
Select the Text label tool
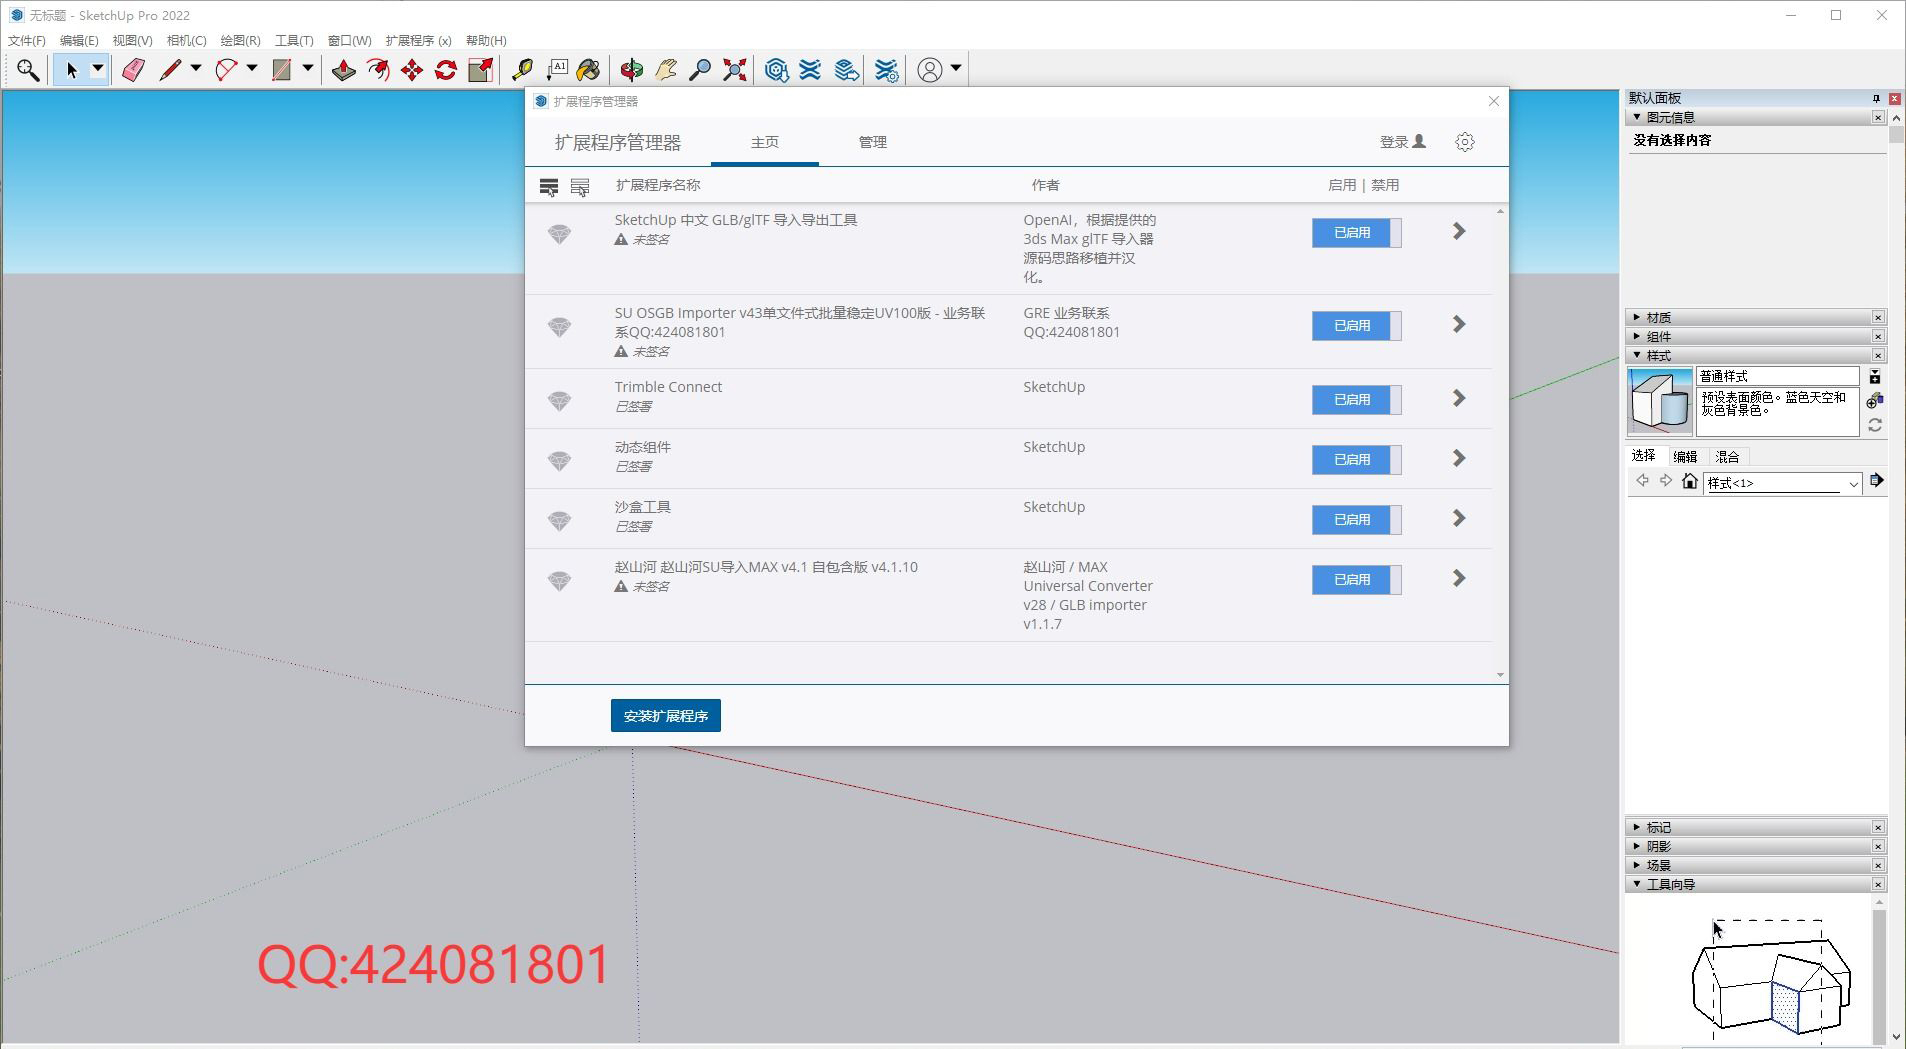(x=556, y=70)
